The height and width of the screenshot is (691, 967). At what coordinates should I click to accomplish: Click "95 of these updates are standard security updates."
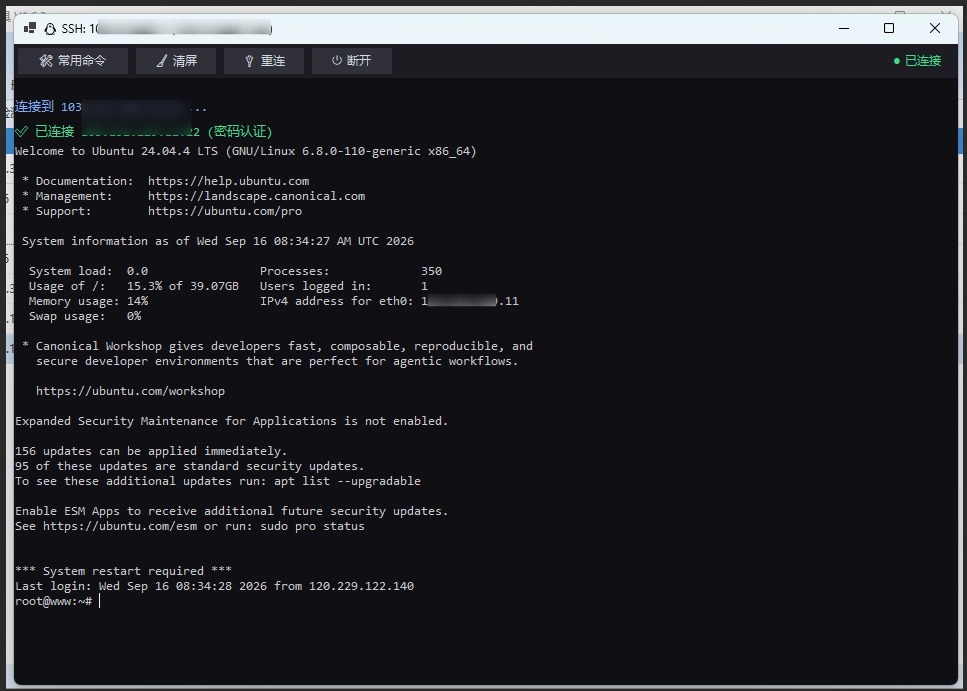(x=190, y=466)
